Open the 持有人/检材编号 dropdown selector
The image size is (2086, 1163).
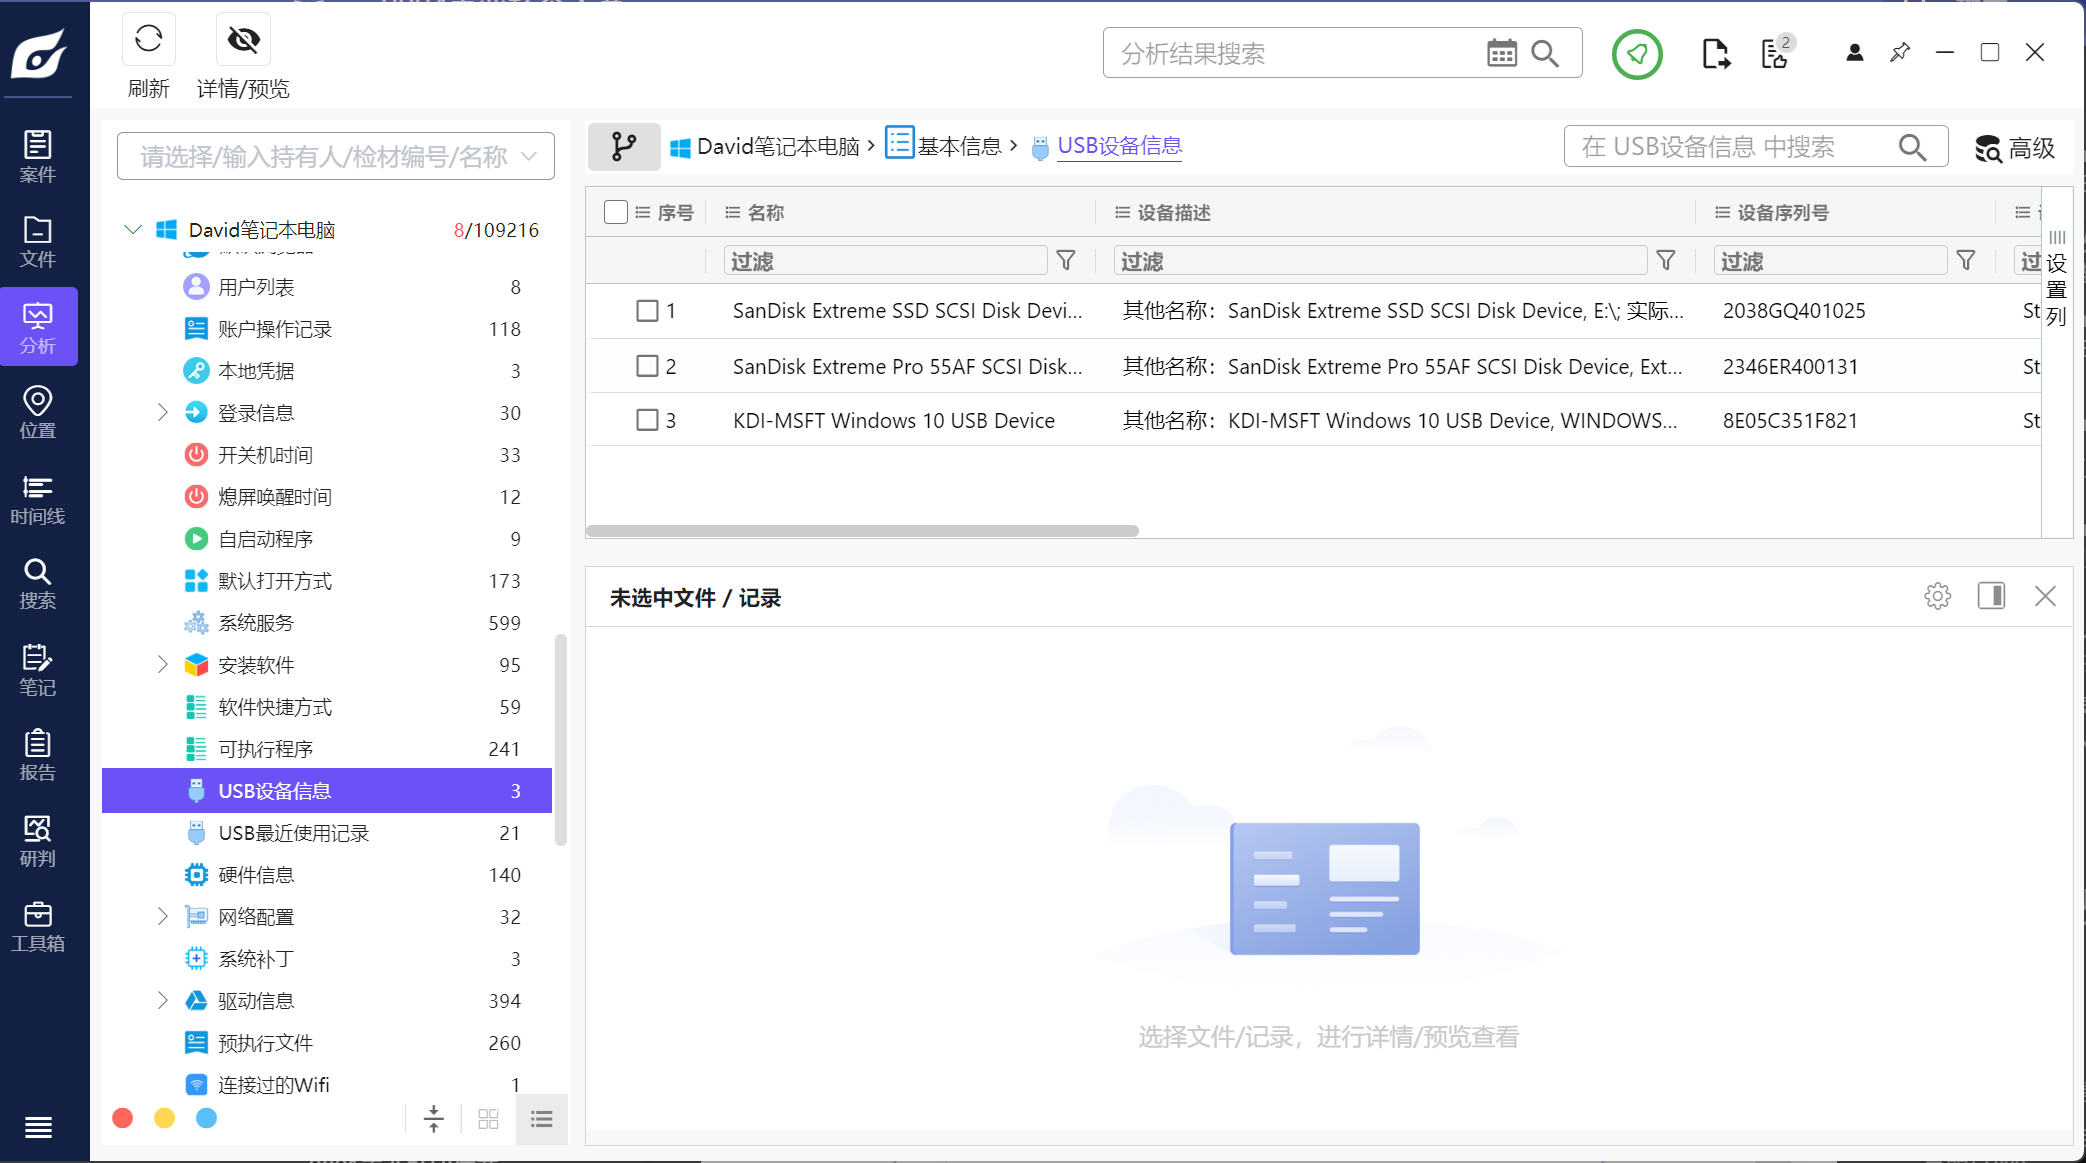click(x=335, y=157)
